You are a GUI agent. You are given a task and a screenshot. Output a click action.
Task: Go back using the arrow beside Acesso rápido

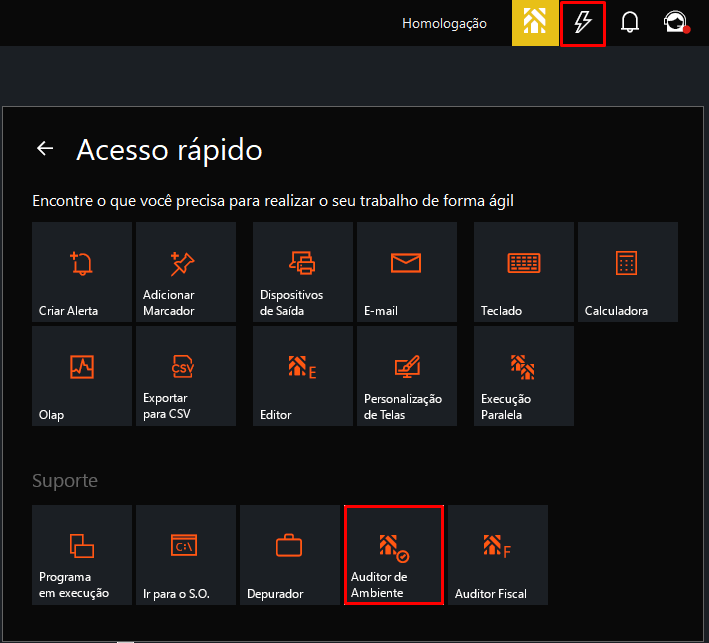pyautogui.click(x=45, y=149)
